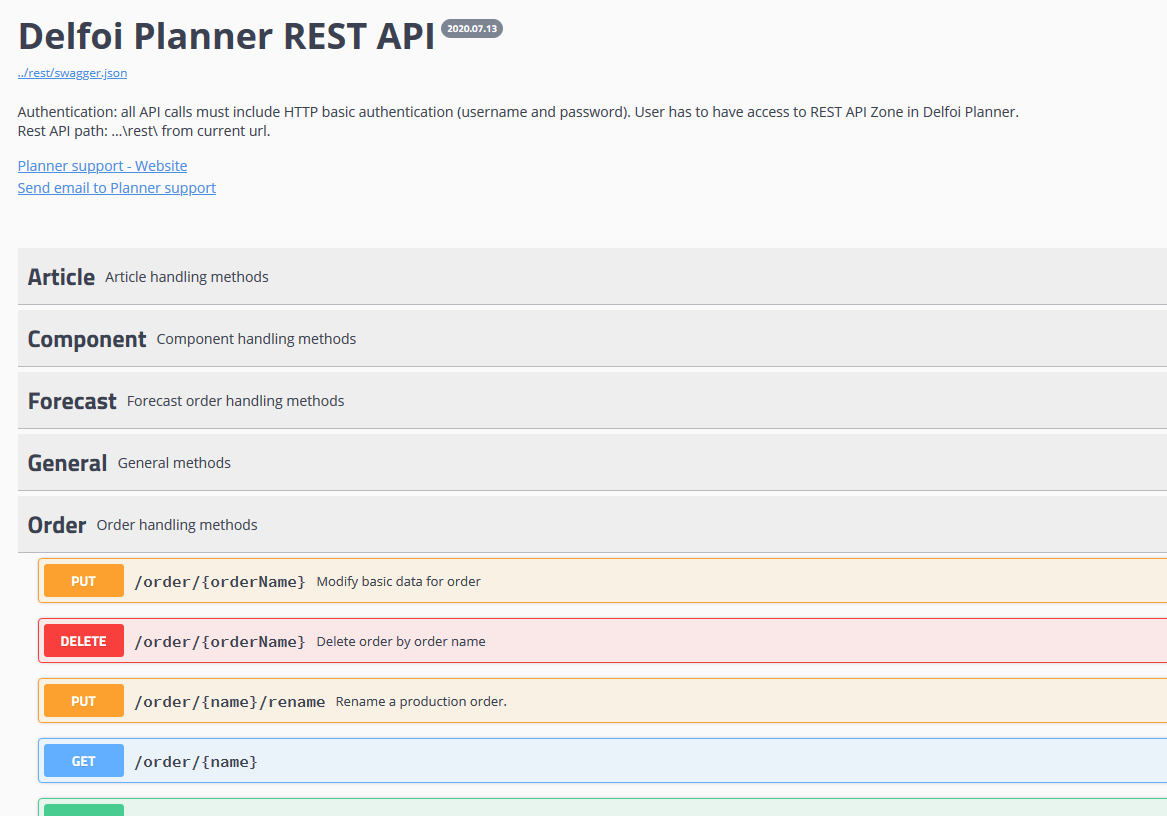Expand the Forecast section
Viewport: 1167px width, 816px height.
point(72,401)
